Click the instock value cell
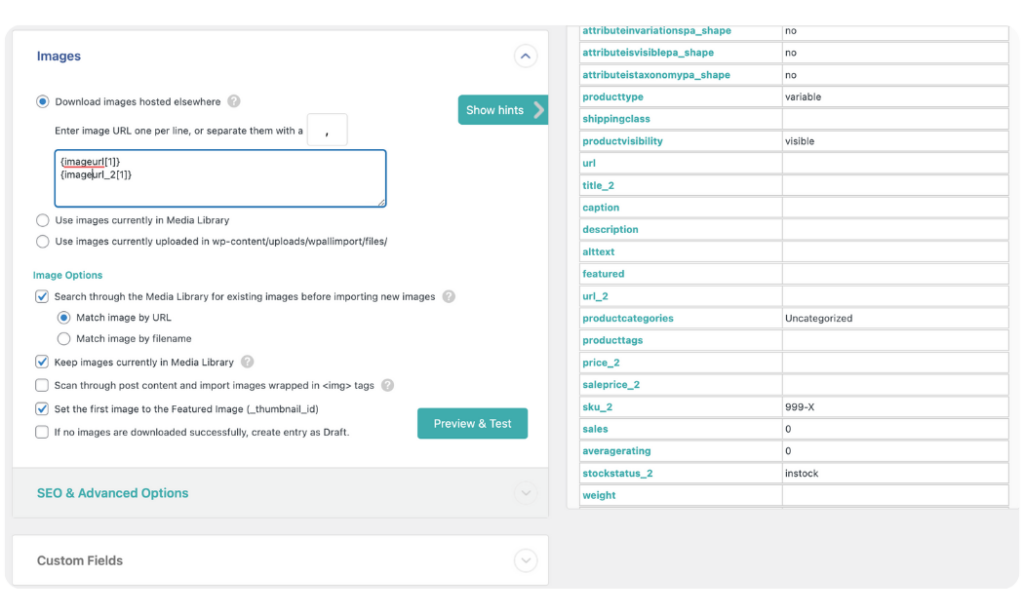This screenshot has width=1024, height=614. coord(895,473)
